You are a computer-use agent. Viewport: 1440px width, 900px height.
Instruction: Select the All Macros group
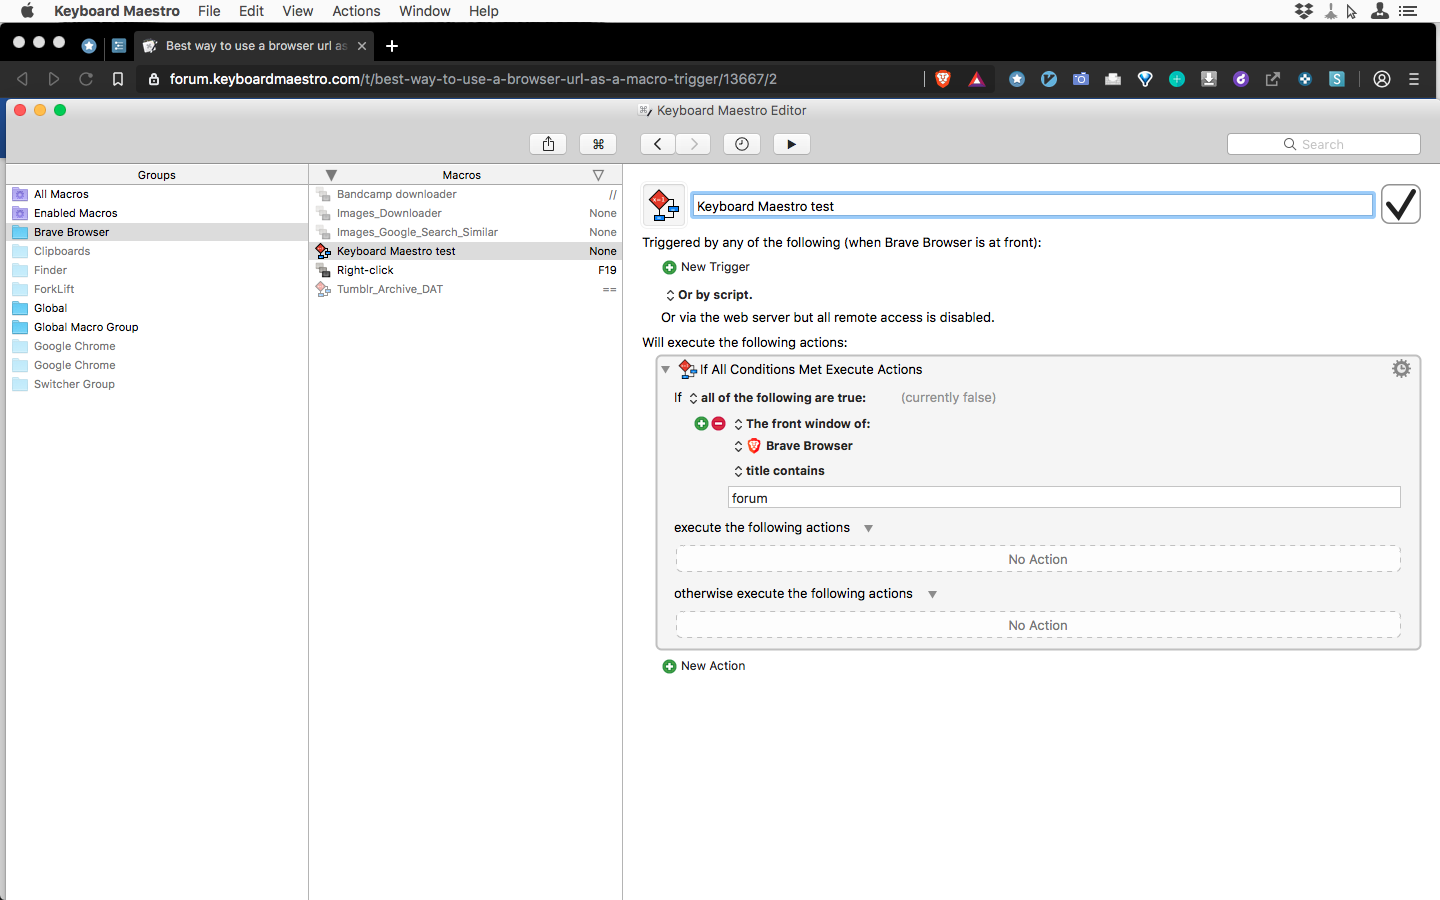157,194
